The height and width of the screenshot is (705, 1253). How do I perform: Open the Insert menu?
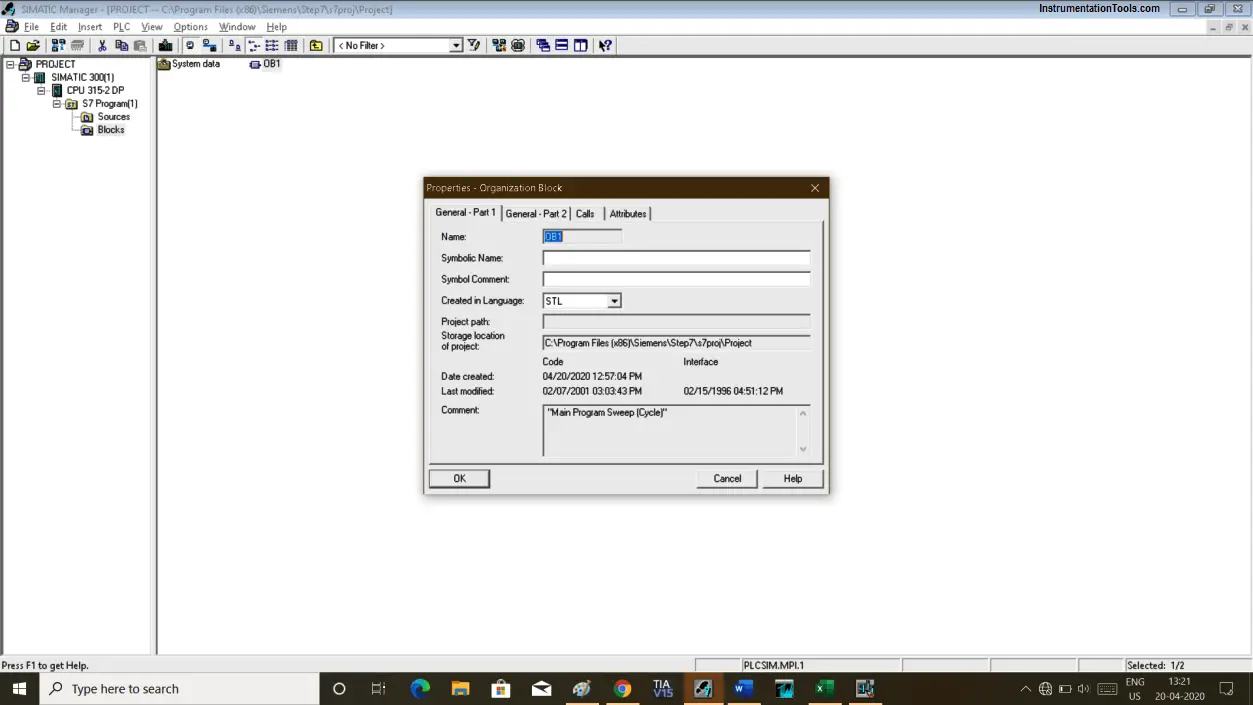point(90,27)
